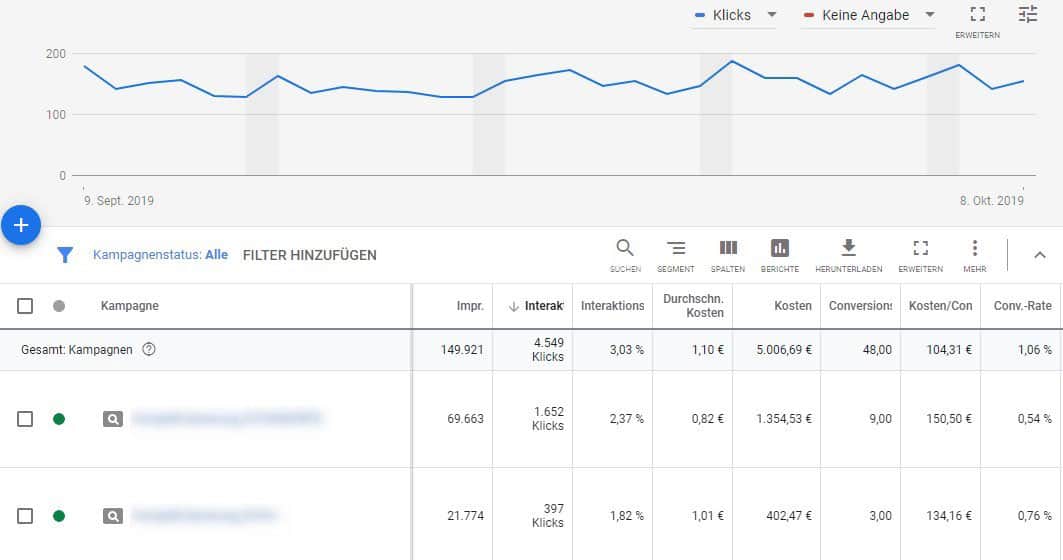1063x560 pixels.
Task: Open the Klicks metric dropdown
Action: 735,15
